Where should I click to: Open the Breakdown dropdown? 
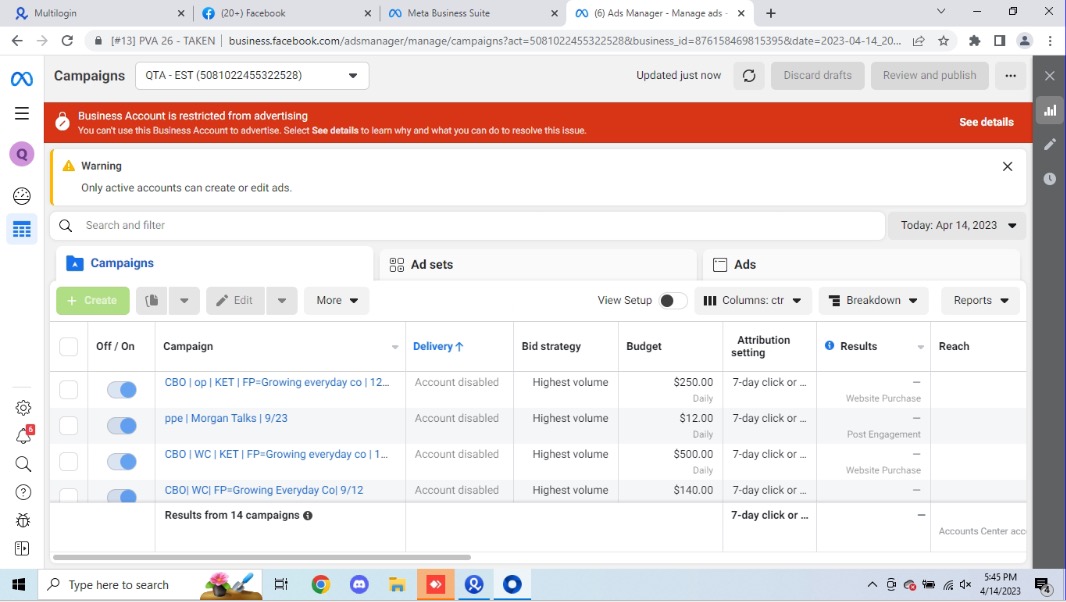pos(874,300)
